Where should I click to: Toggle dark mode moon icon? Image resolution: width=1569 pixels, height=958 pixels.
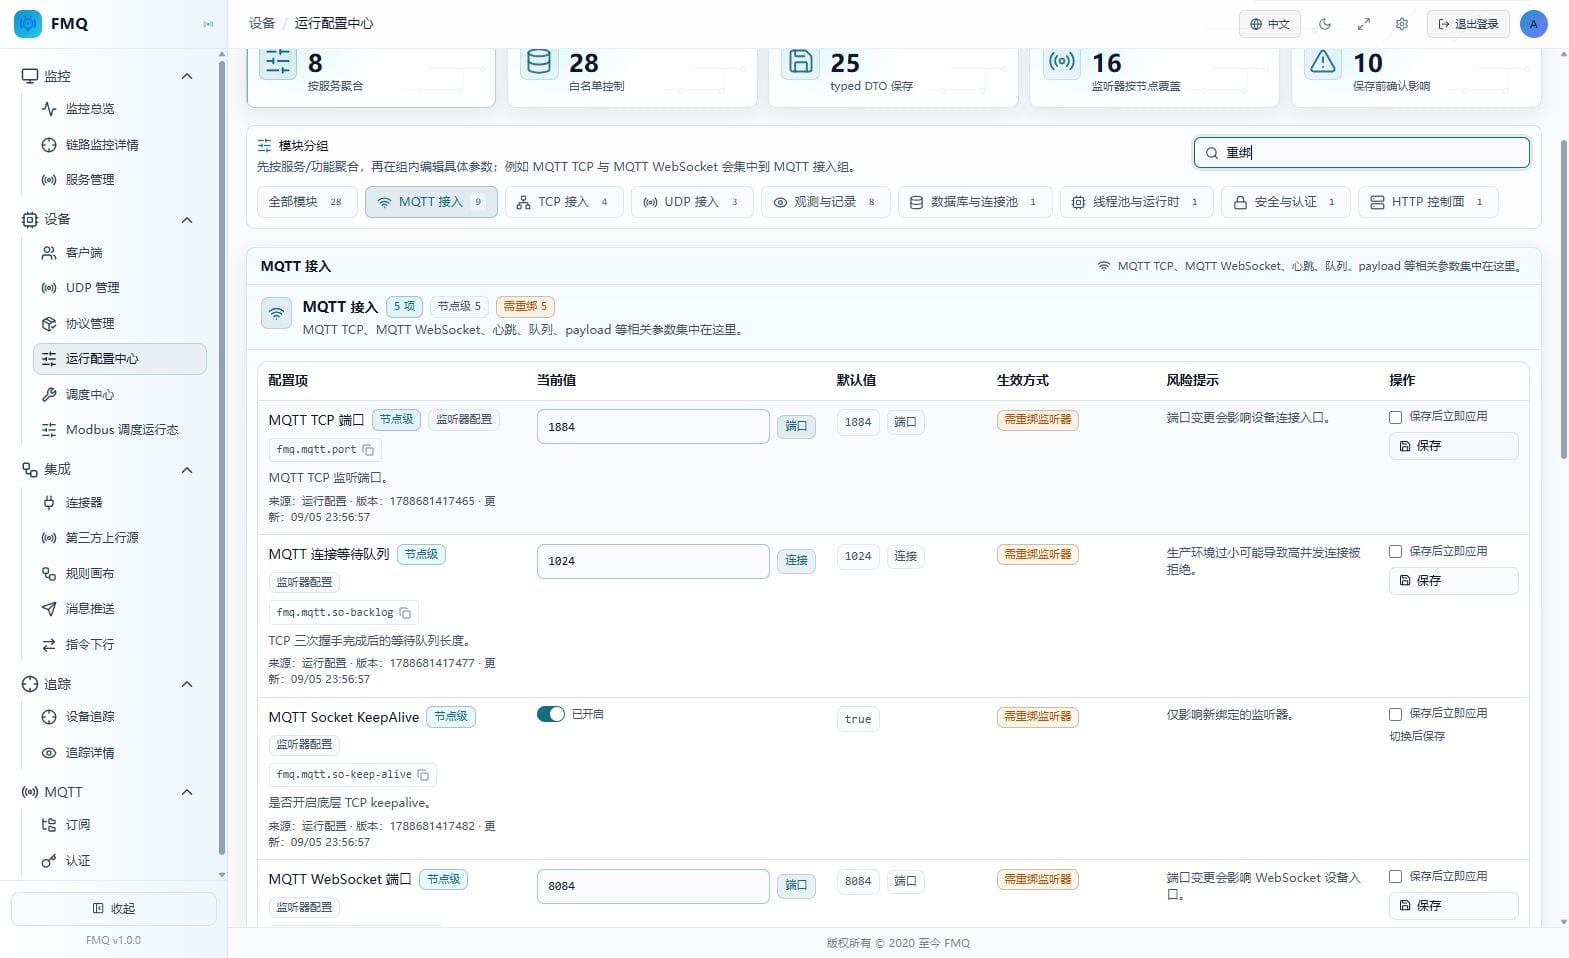click(x=1325, y=24)
